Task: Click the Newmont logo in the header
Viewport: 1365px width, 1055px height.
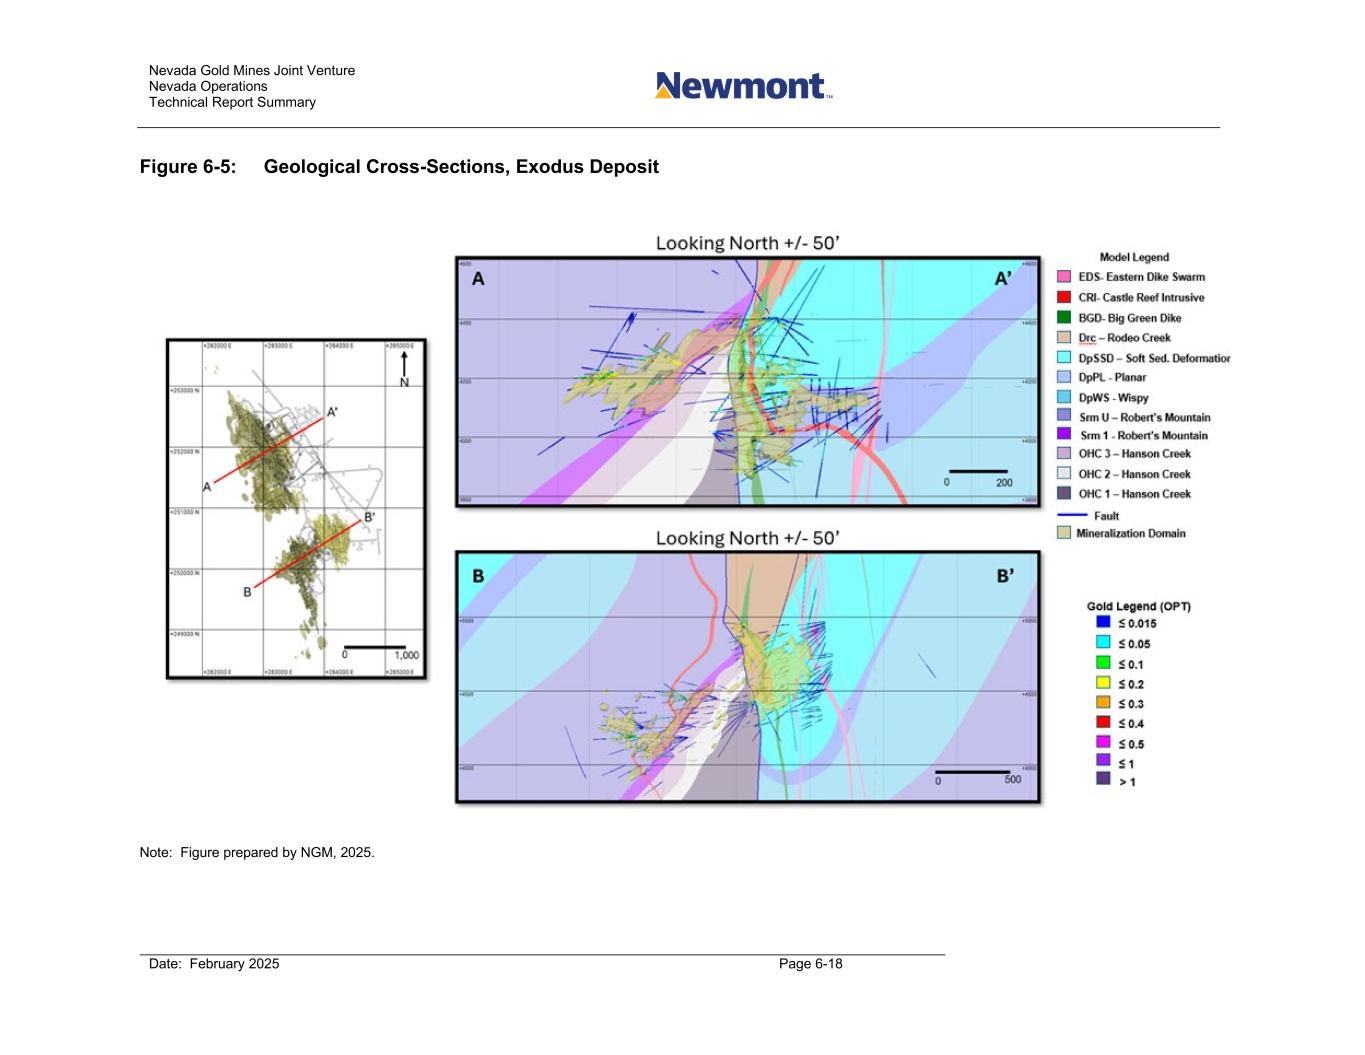Action: pos(743,86)
